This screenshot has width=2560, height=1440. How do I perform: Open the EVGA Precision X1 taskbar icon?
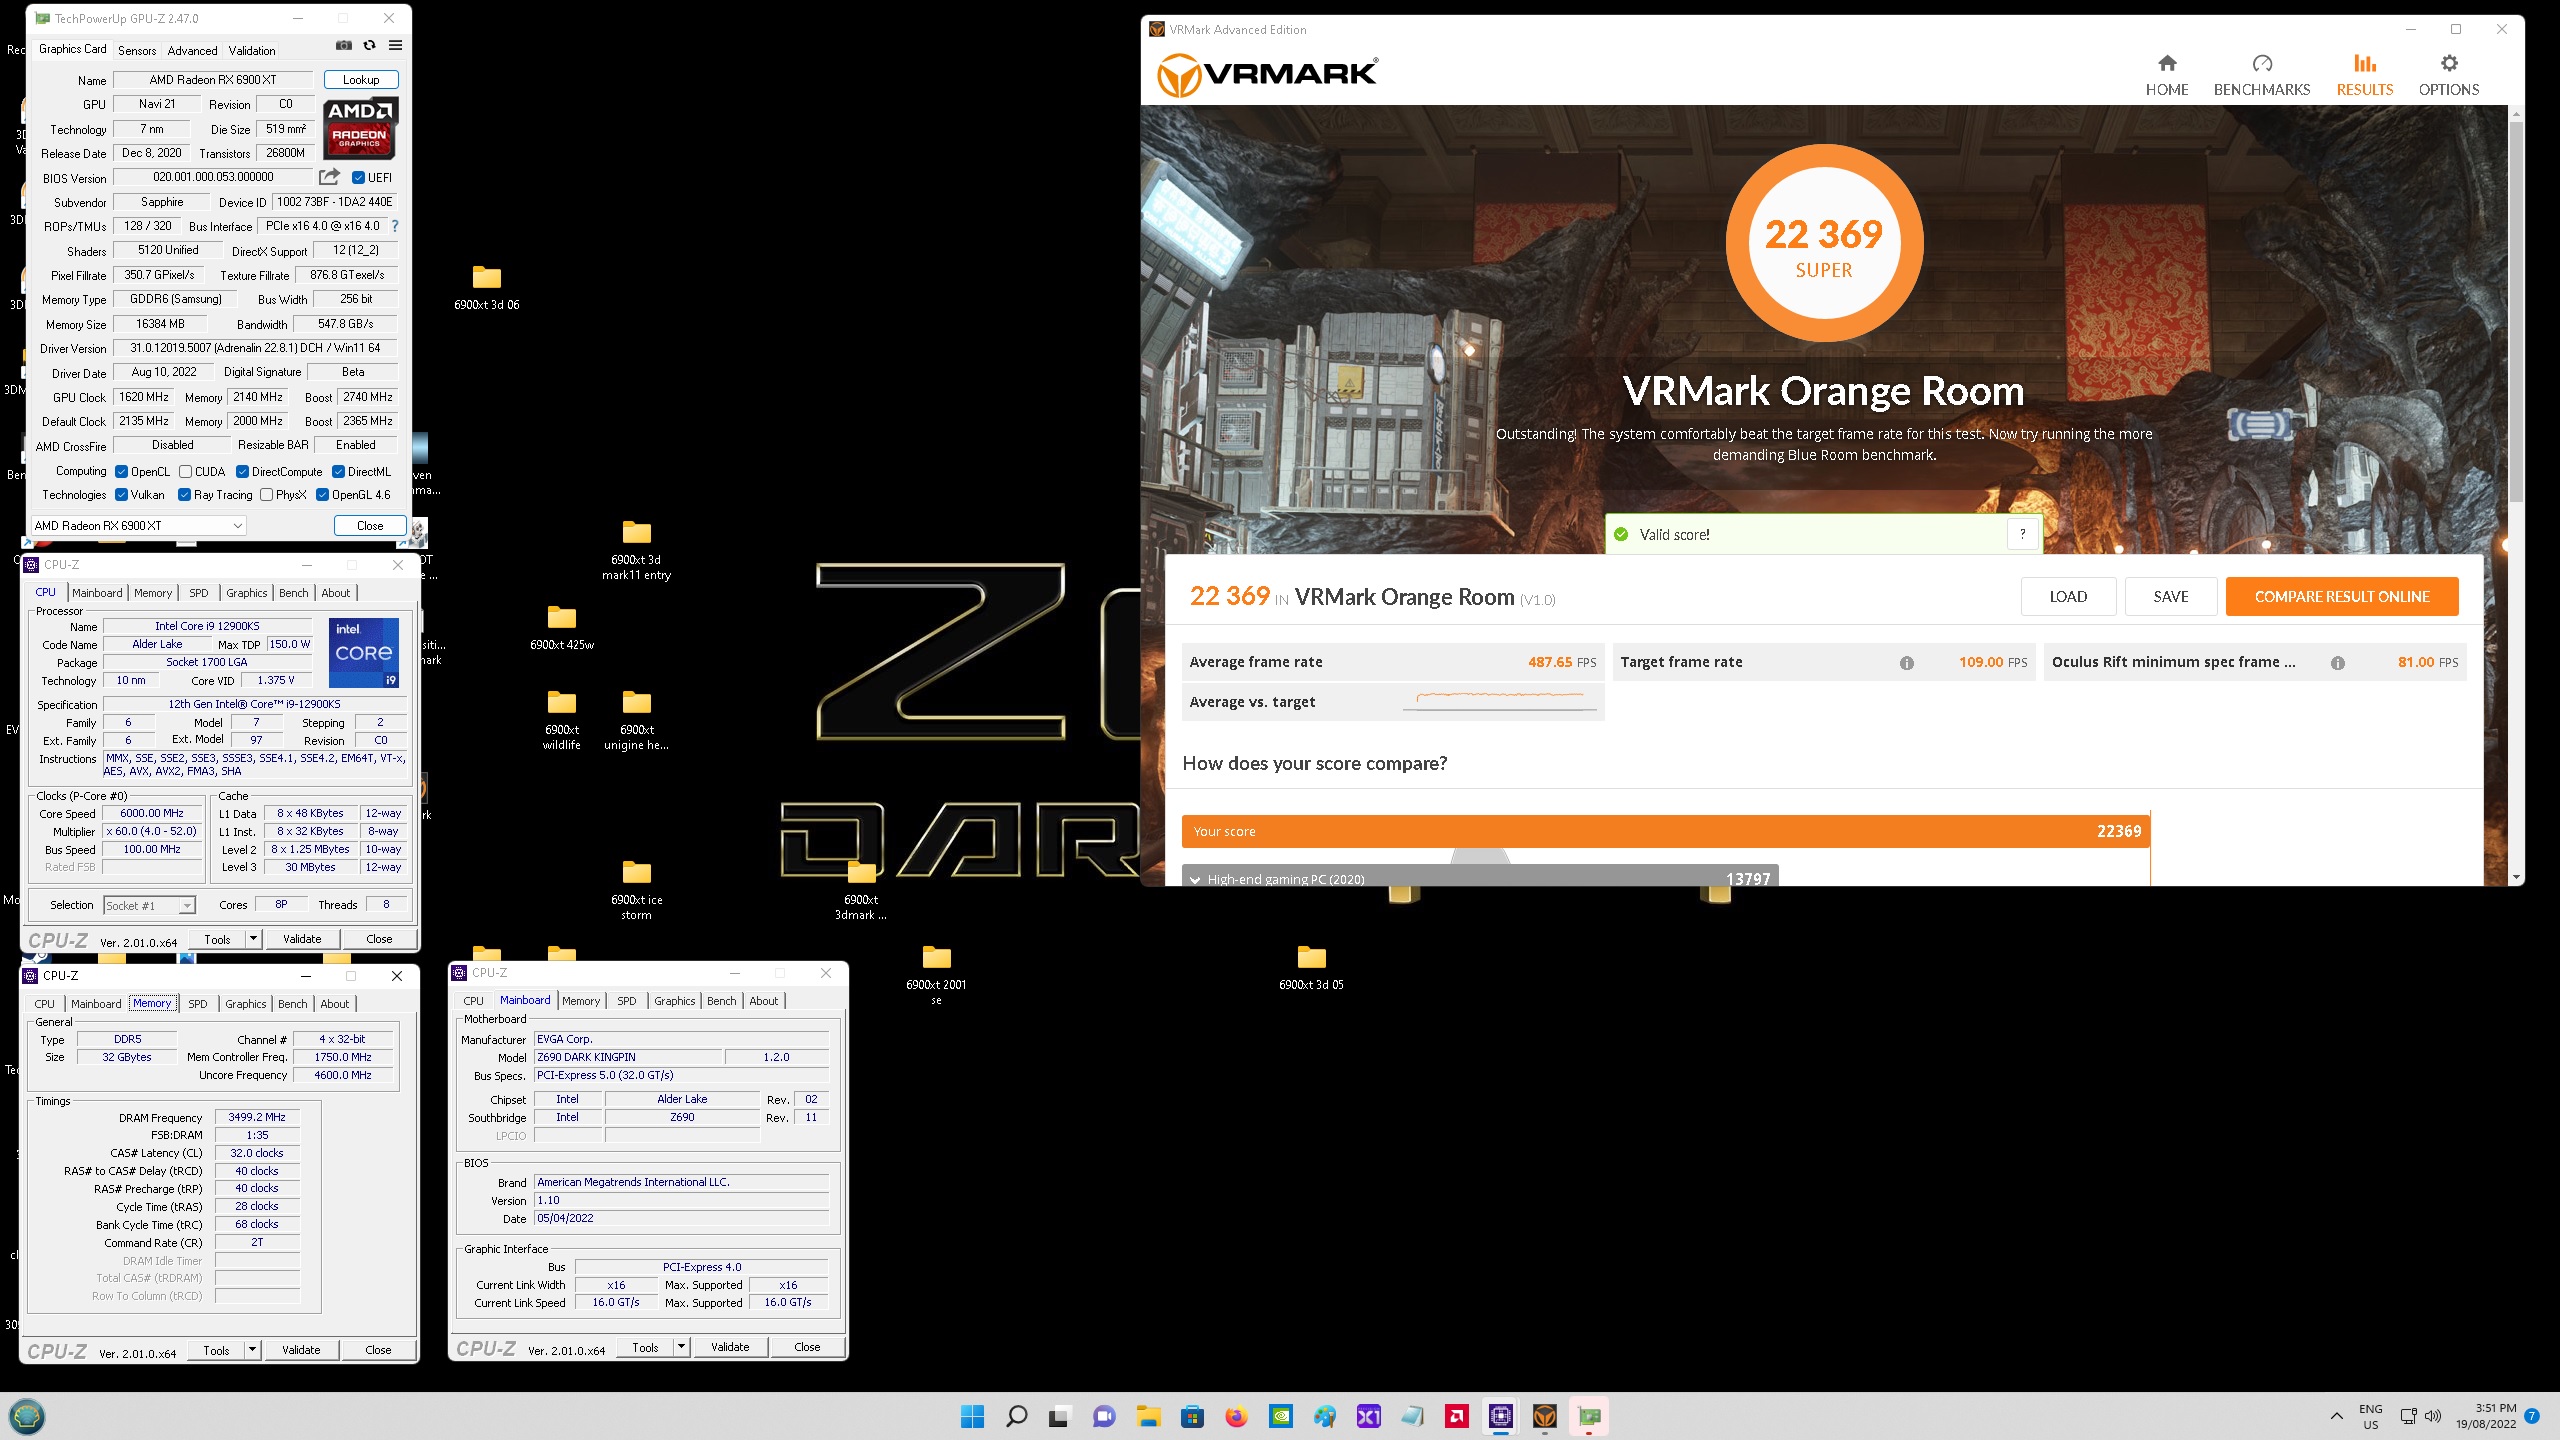click(x=1368, y=1416)
